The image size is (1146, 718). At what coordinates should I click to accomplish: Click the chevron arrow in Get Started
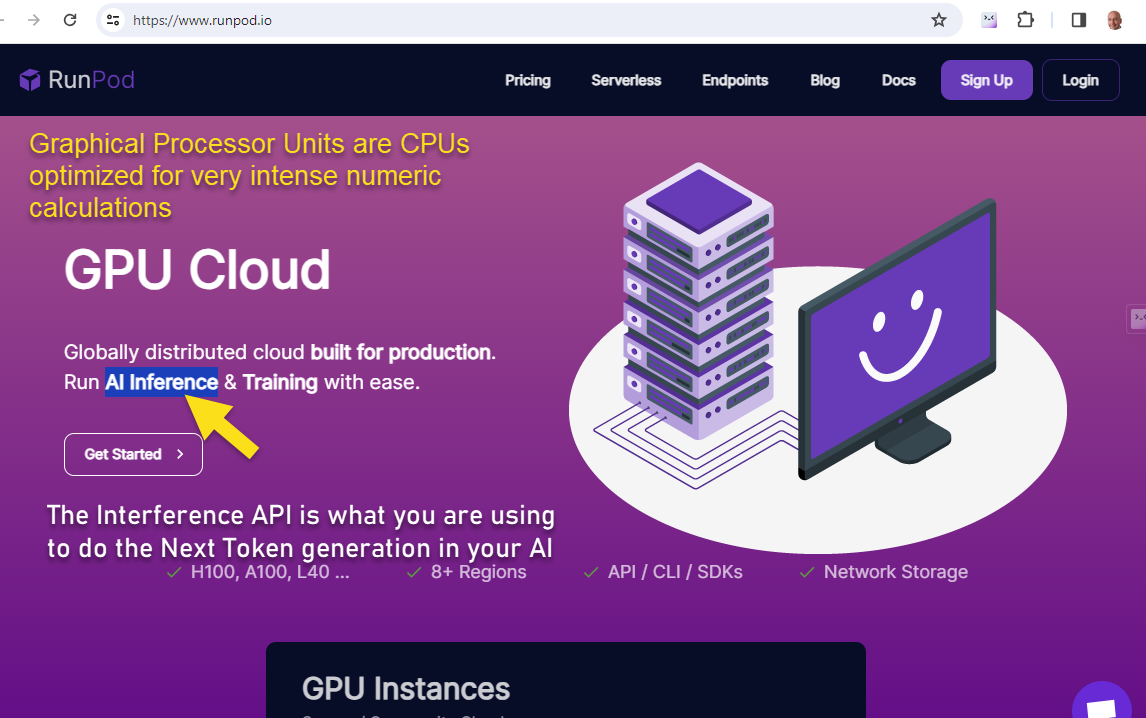pos(180,454)
